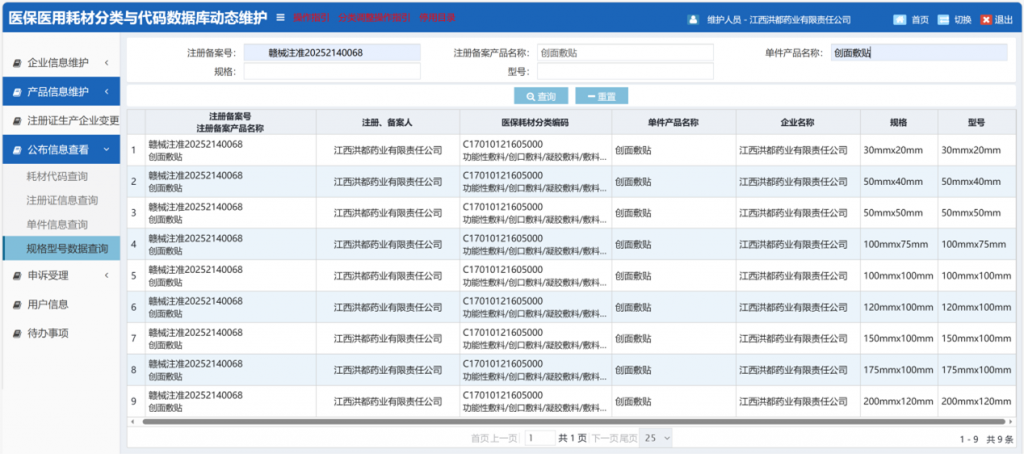1024x454 pixels.
Task: Click the hamburger menu icon in header
Action: 280,18
